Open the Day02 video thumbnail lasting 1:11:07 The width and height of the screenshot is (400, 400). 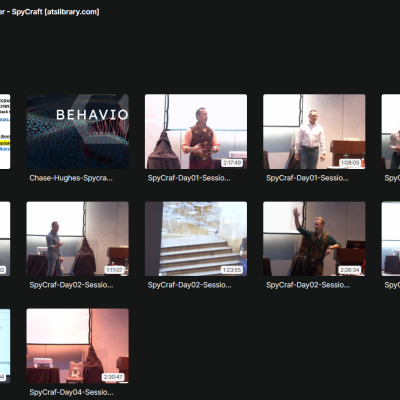pos(78,239)
